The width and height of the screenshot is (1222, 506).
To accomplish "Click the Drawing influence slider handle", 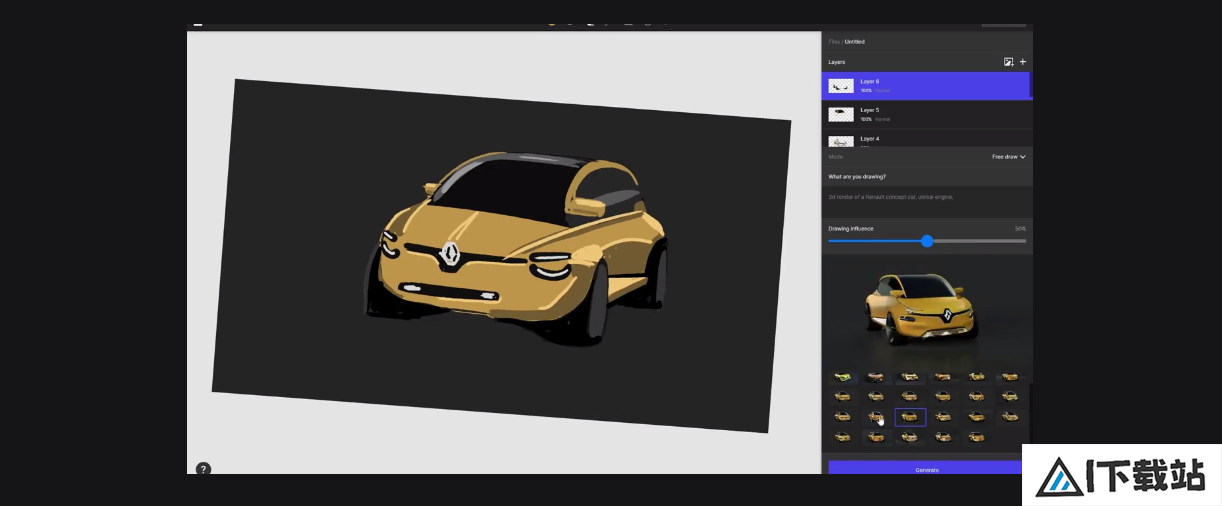I will (927, 241).
